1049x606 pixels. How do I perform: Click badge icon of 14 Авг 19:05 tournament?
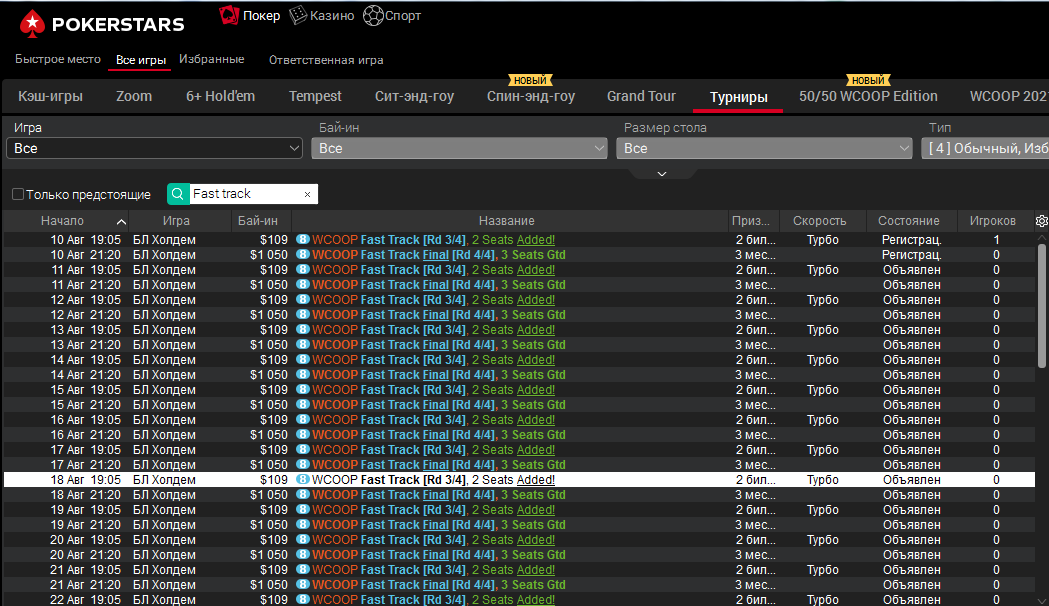coord(302,360)
